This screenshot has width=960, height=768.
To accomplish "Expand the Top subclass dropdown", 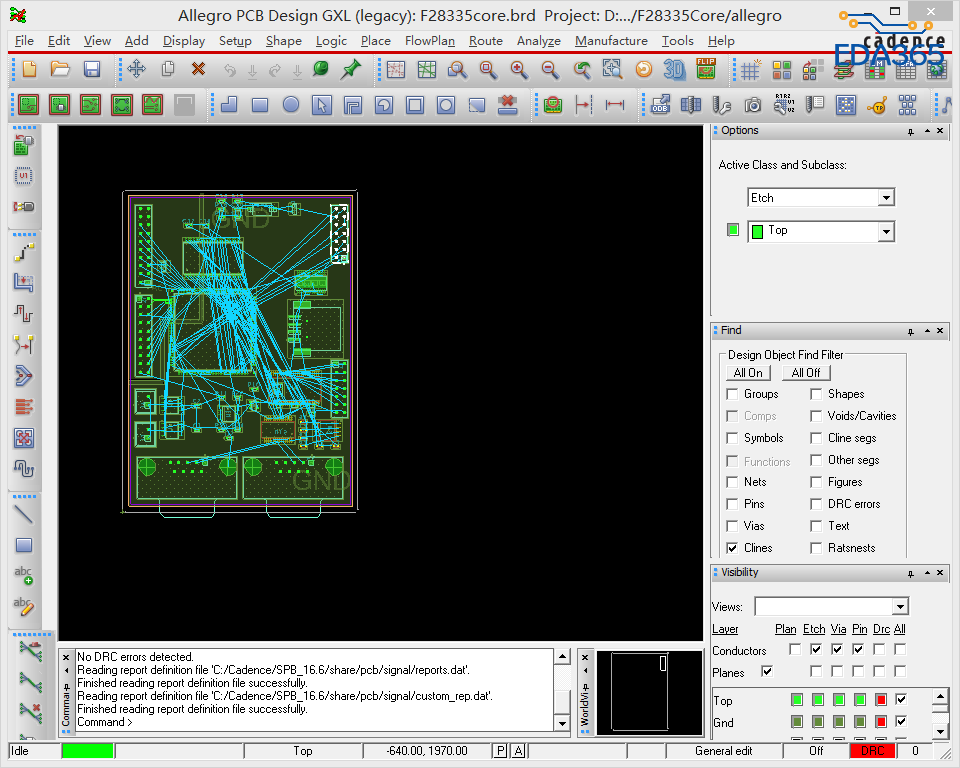I will click(885, 231).
